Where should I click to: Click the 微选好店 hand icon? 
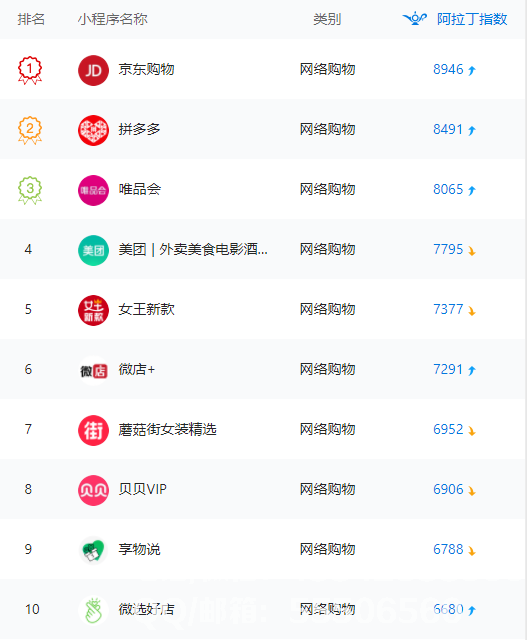[x=93, y=610]
